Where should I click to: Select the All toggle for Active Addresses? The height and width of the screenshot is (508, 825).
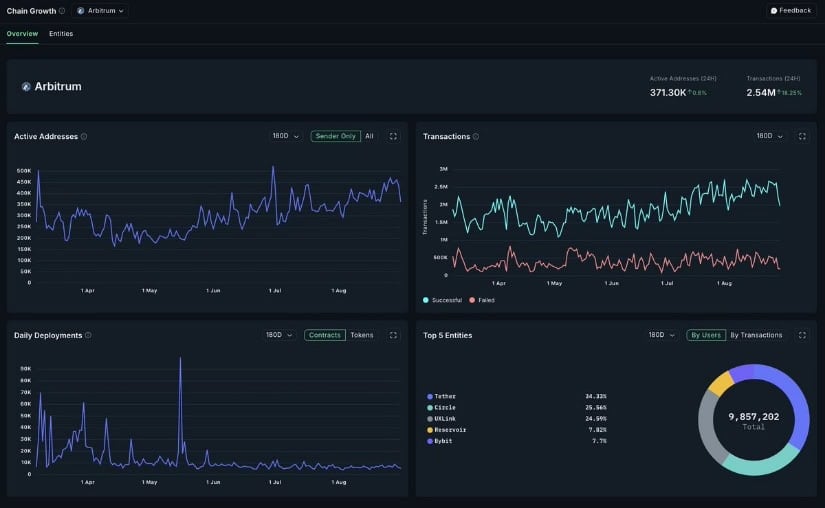(x=369, y=136)
